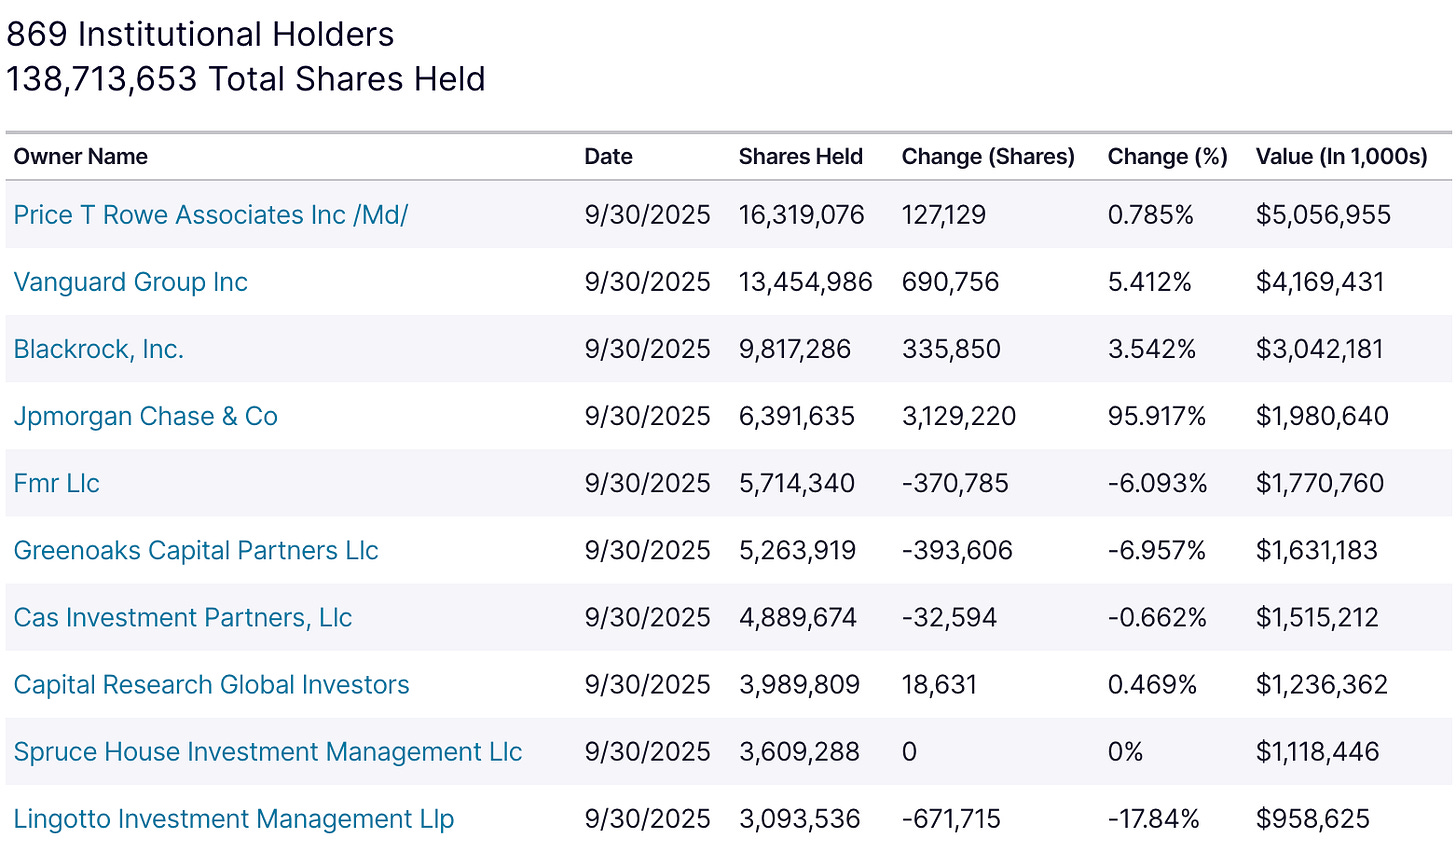Click the 869 Institutional Holders heading
This screenshot has width=1456, height=867.
click(200, 34)
